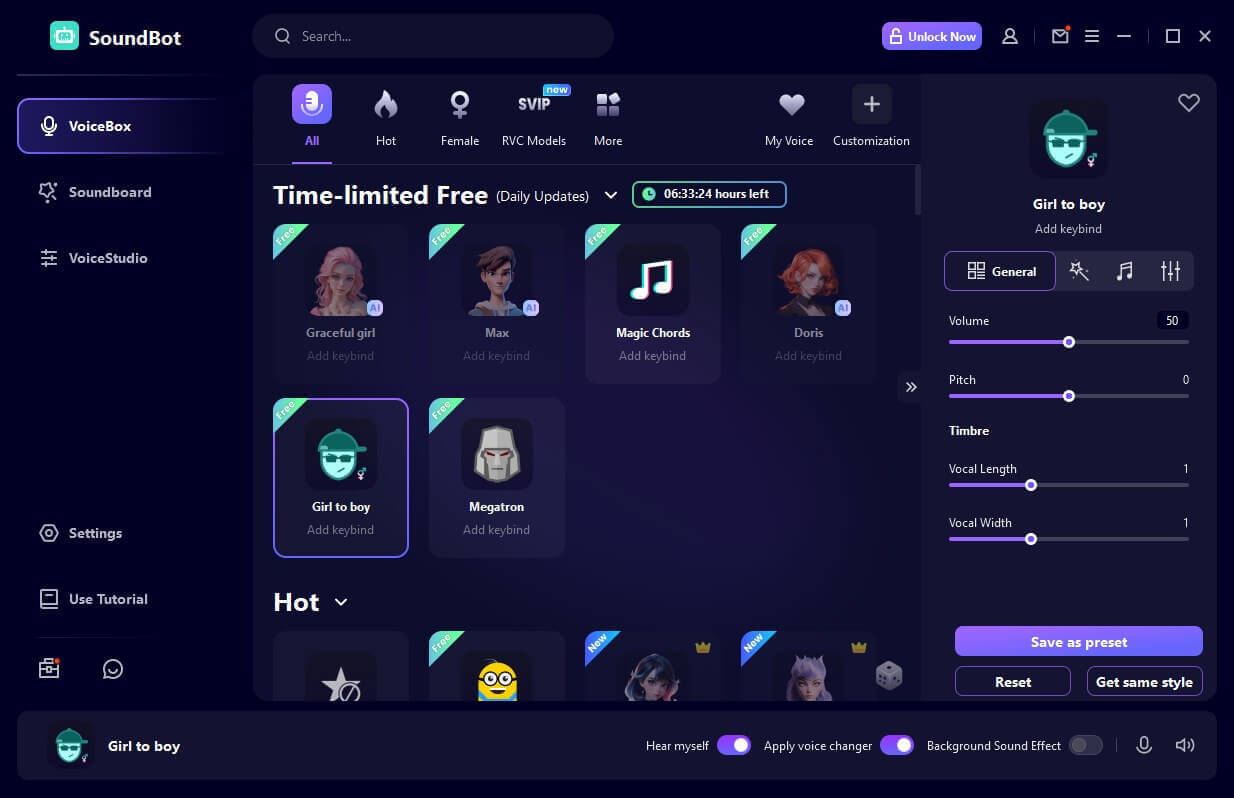Open the feedback chat icon in sidebar

pos(112,668)
